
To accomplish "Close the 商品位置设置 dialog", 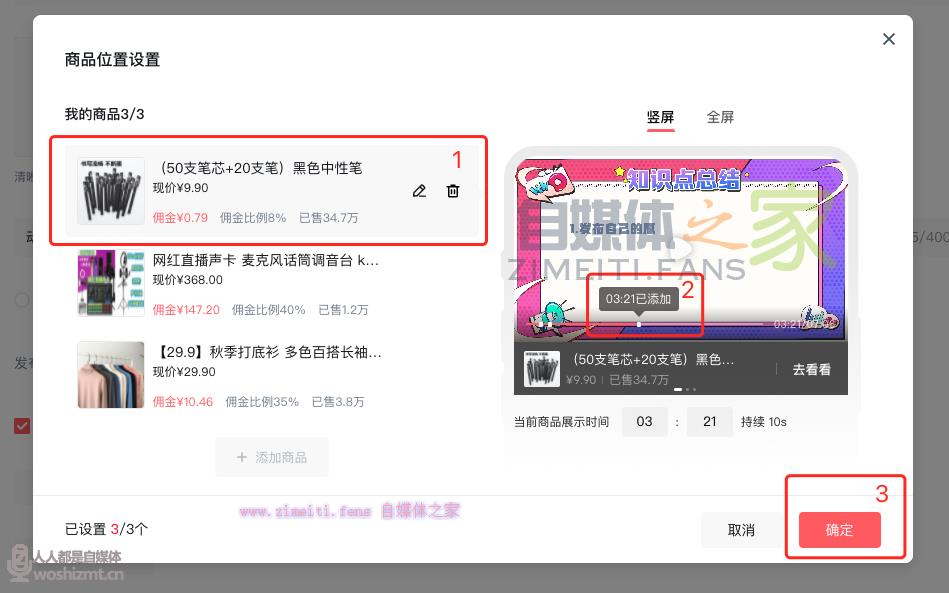I will click(888, 39).
